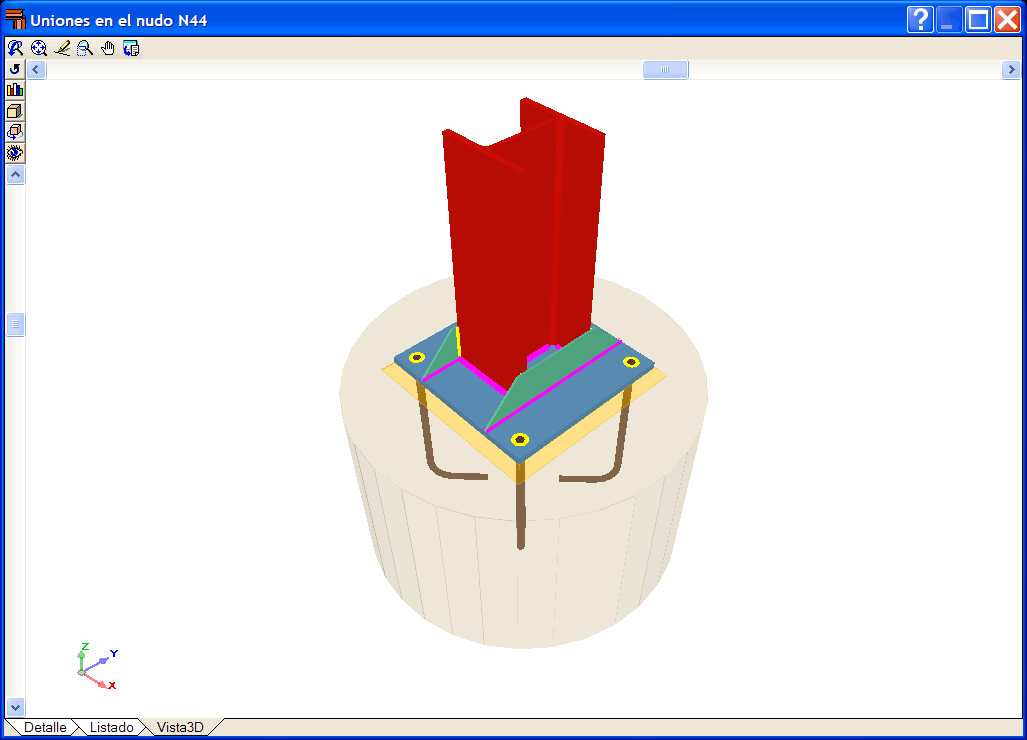Click the horizontal rotation slider thumb
Image resolution: width=1027 pixels, height=740 pixels.
pos(665,69)
